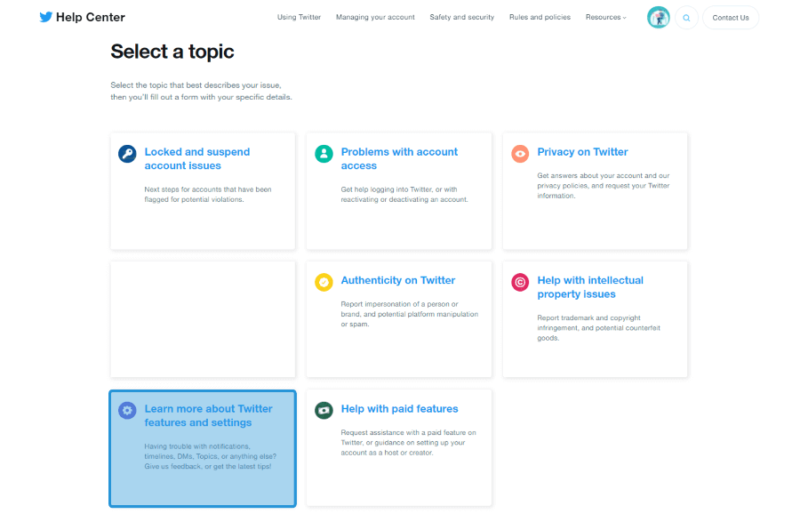Select Help with intellectual property issues
The height and width of the screenshot is (522, 800).
pyautogui.click(x=590, y=287)
